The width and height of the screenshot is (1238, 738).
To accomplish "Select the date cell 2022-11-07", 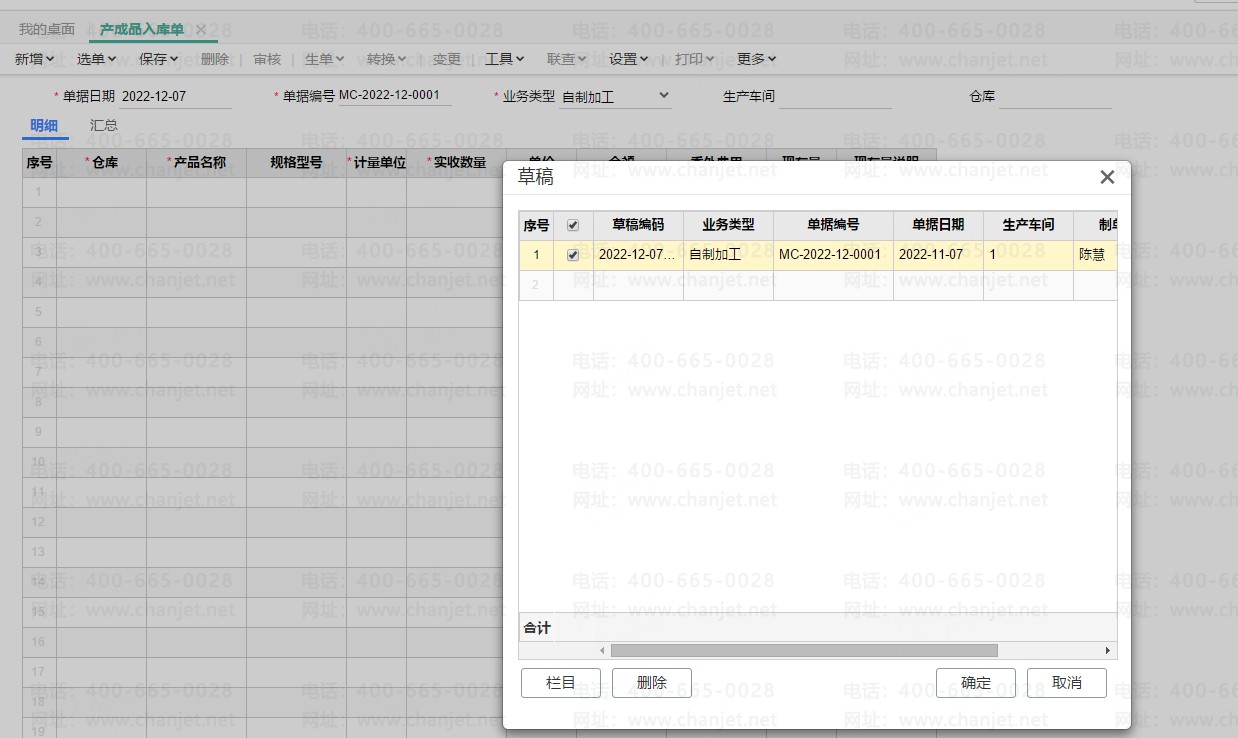I will tap(939, 255).
